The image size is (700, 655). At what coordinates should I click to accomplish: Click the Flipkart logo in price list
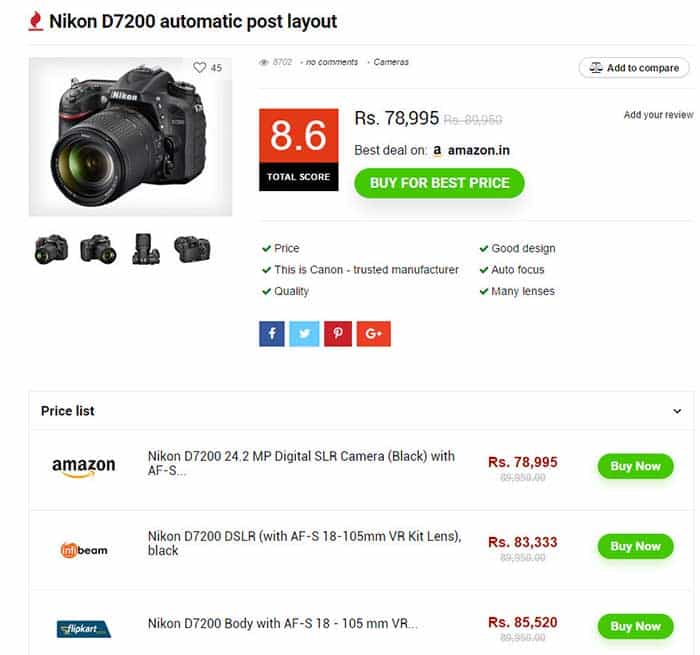[84, 629]
